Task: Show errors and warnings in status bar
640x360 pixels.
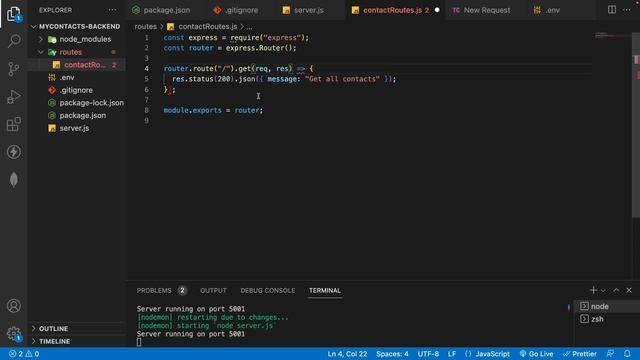Action: click(x=24, y=354)
